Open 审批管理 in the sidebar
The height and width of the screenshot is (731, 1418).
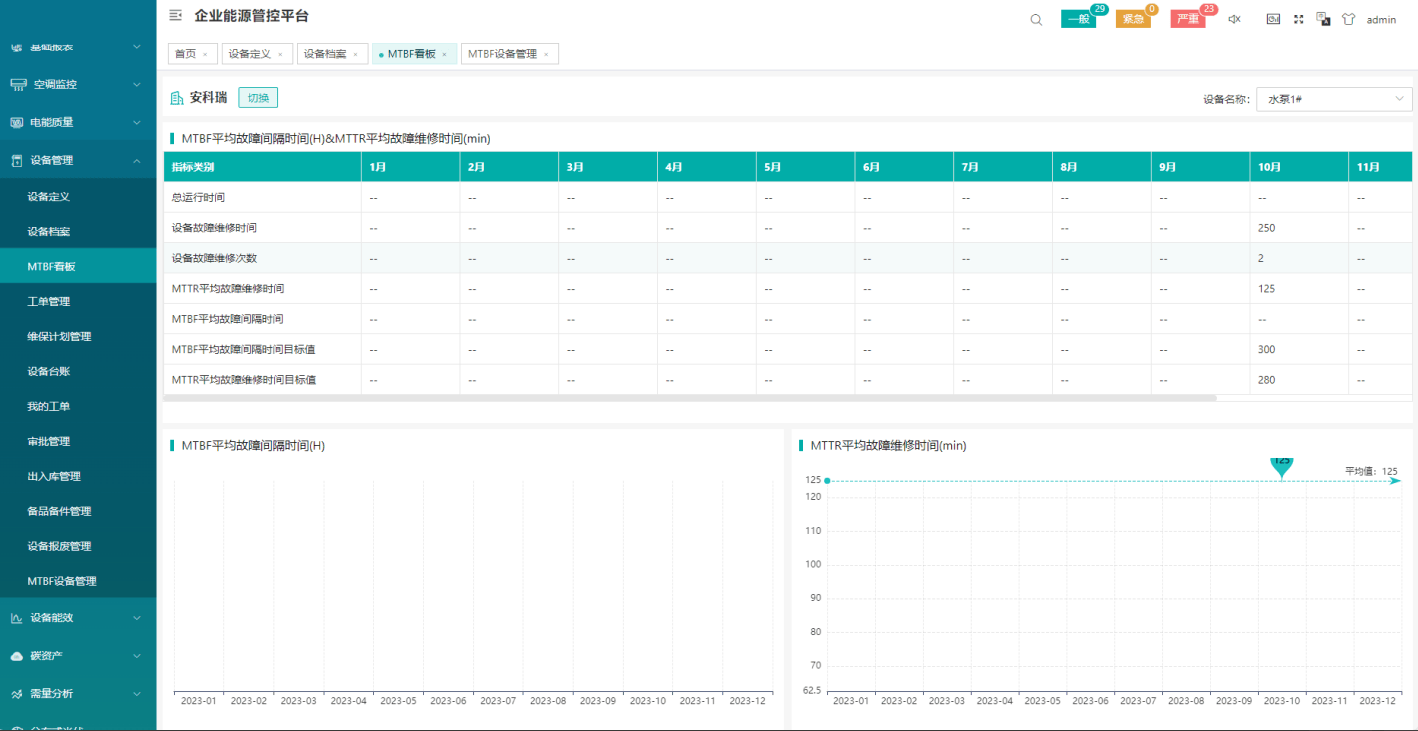[78, 441]
